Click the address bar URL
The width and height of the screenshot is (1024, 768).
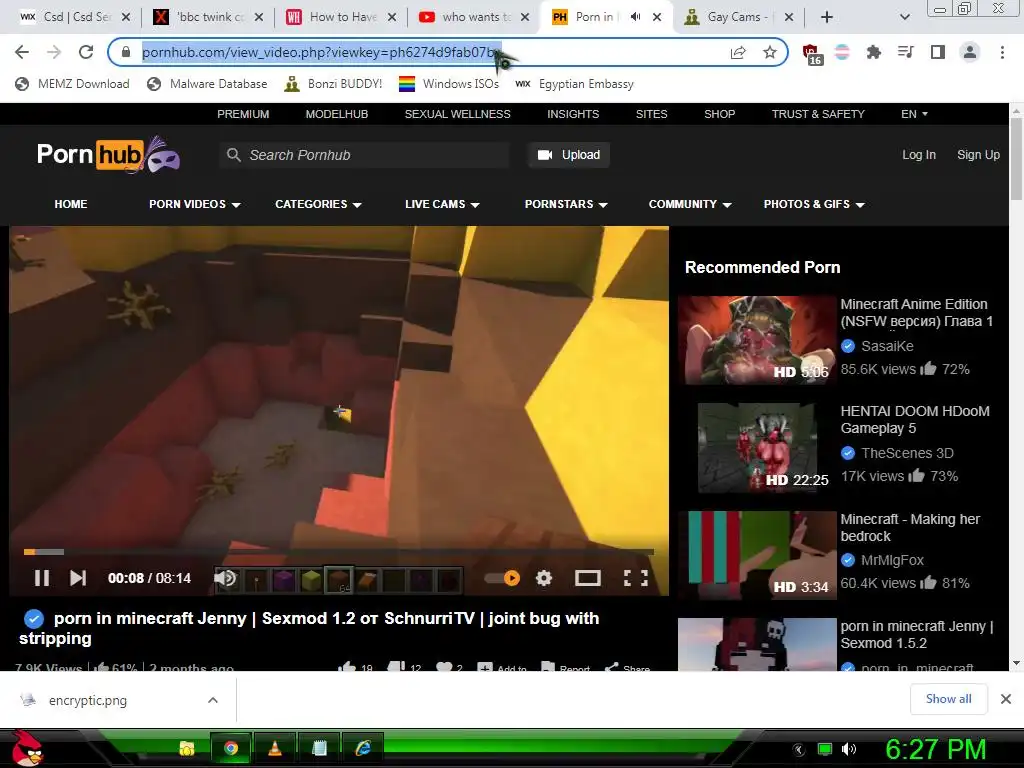click(321, 52)
